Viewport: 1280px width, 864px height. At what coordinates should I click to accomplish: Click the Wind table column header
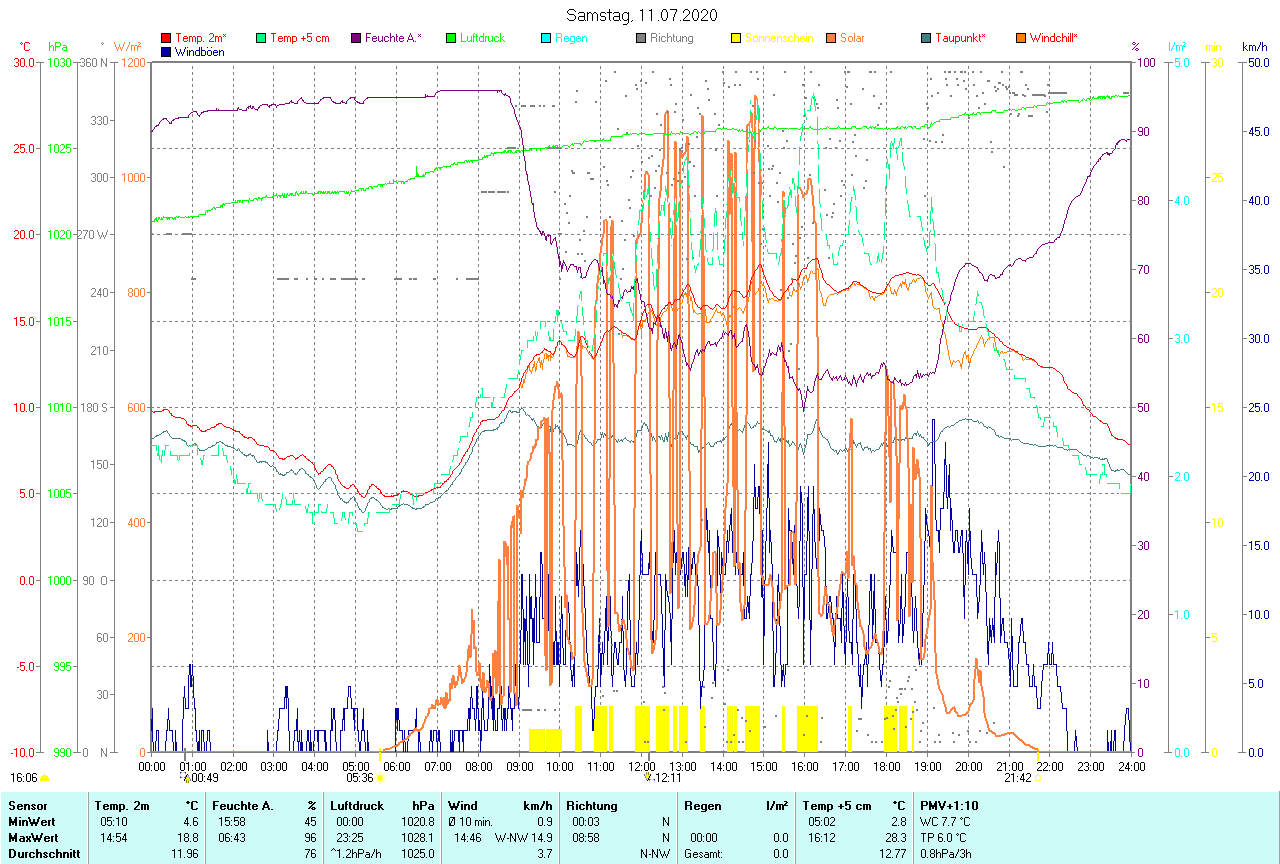click(463, 805)
